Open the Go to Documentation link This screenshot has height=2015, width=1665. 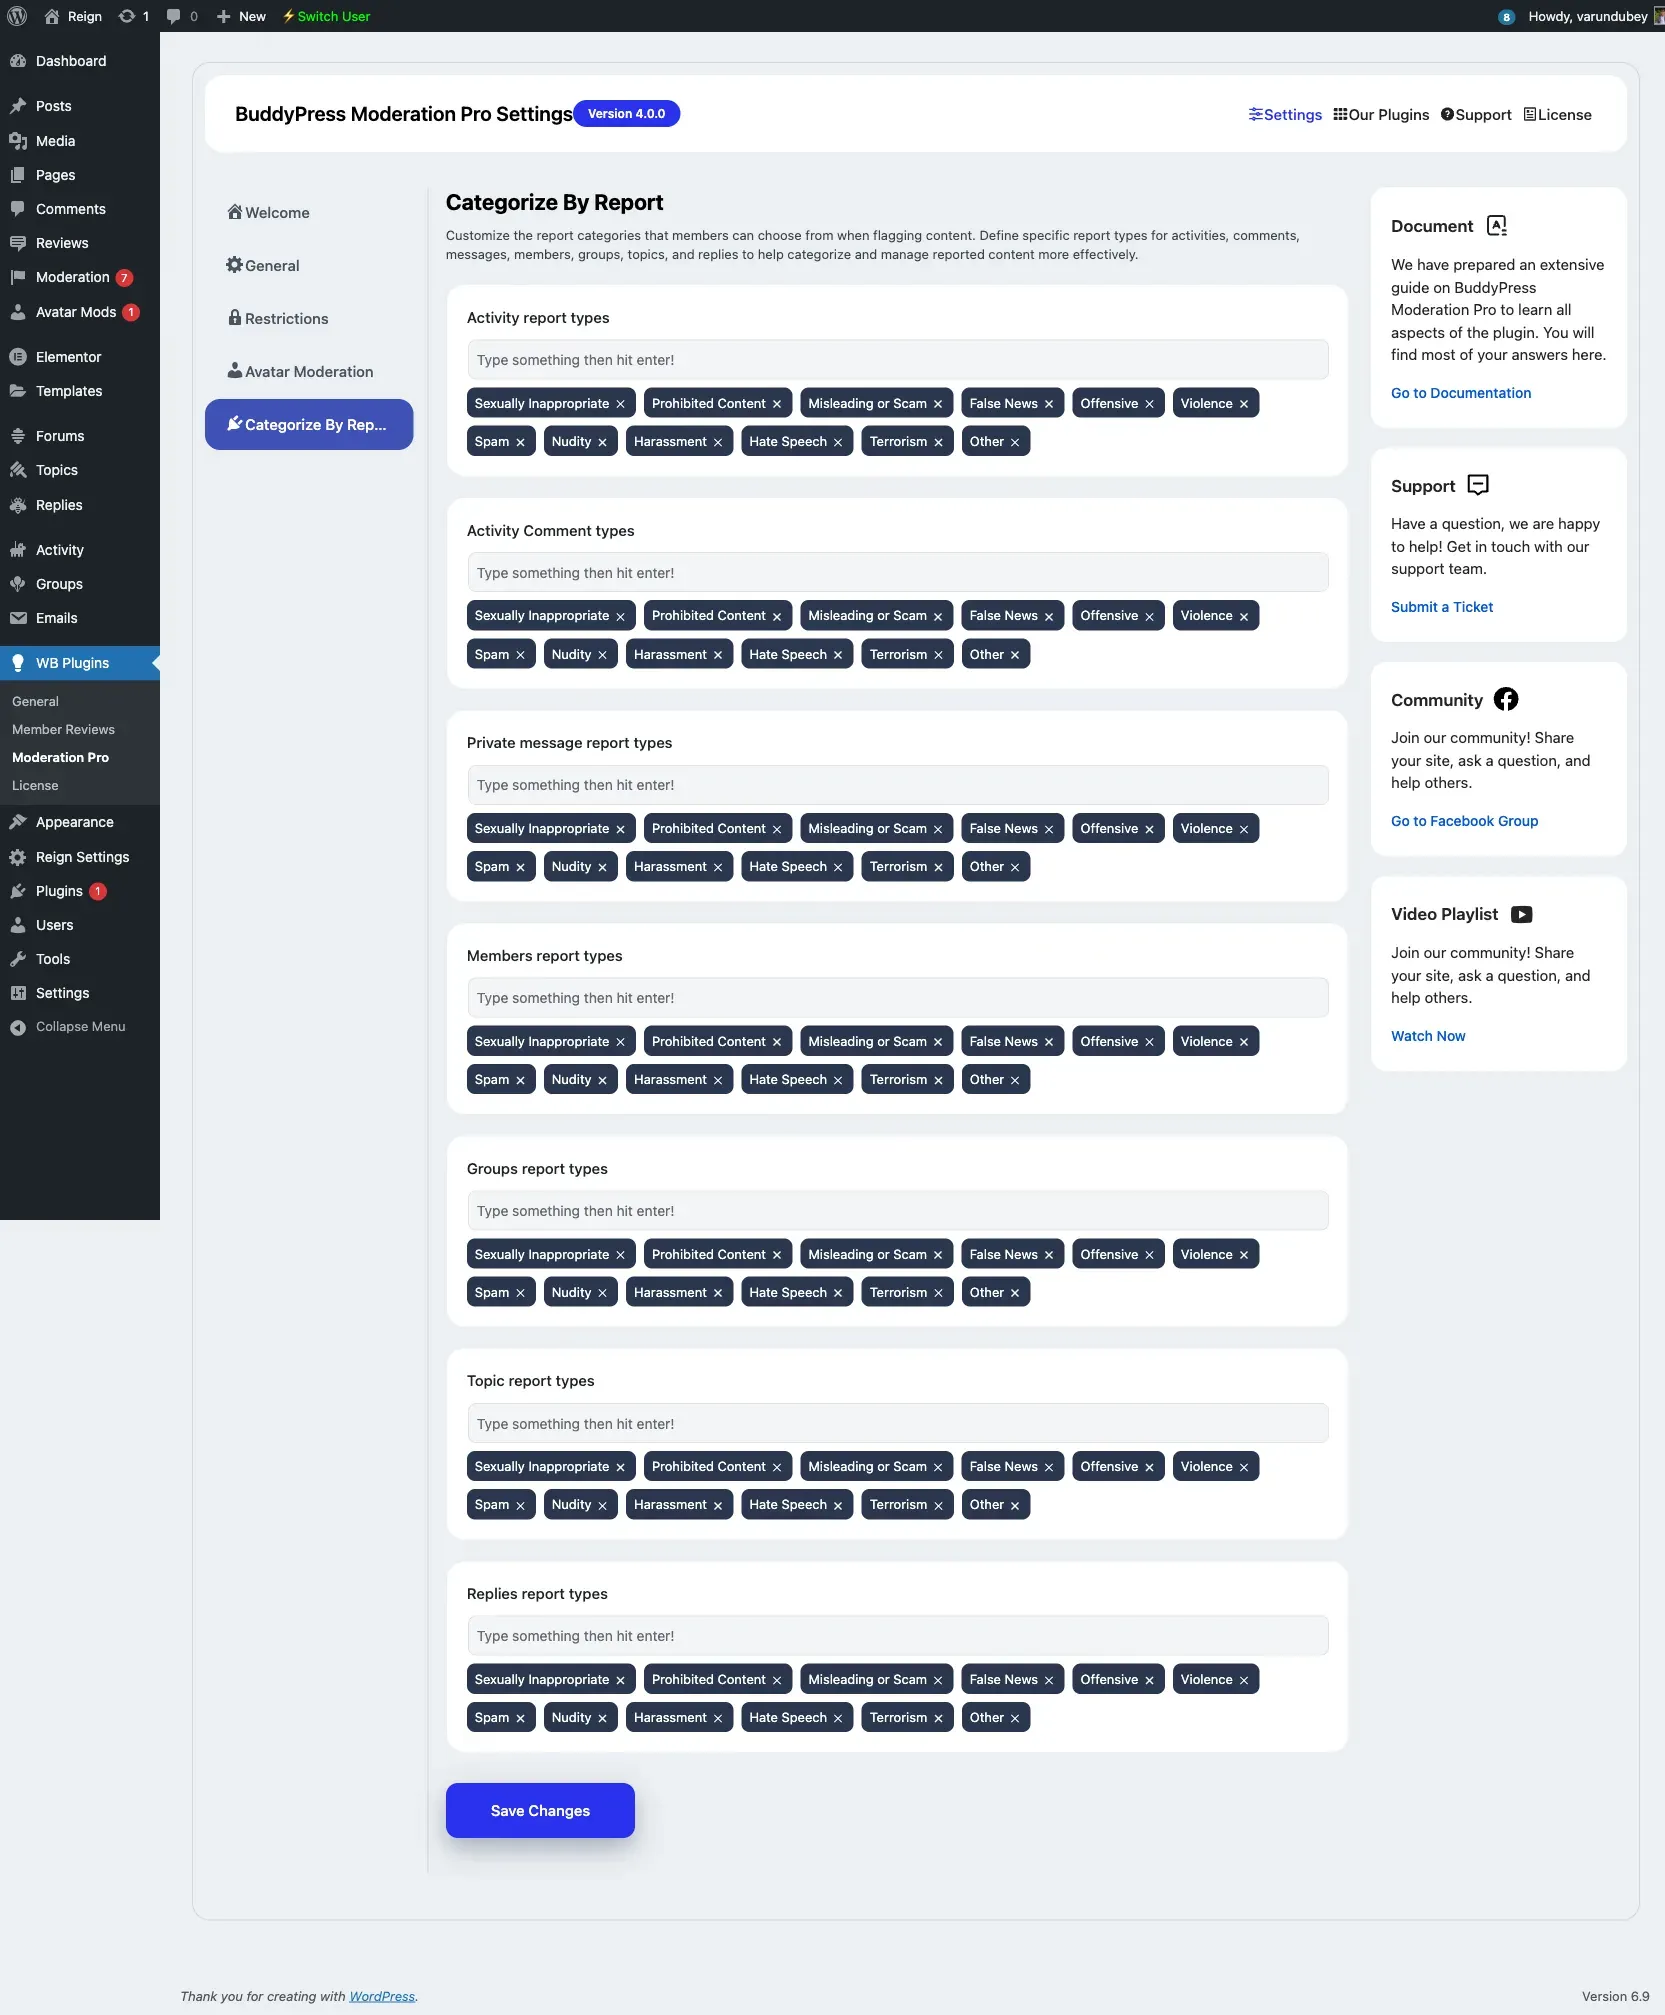(x=1461, y=393)
